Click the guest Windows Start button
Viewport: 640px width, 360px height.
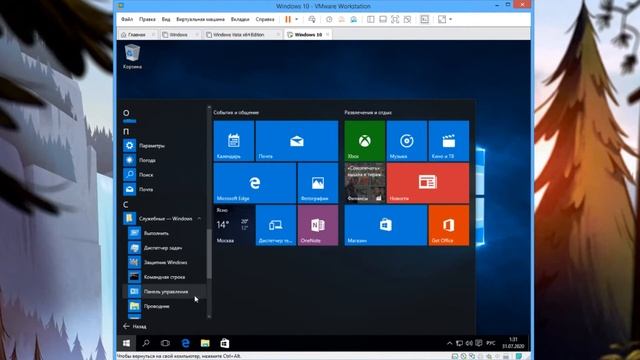pyautogui.click(x=127, y=343)
